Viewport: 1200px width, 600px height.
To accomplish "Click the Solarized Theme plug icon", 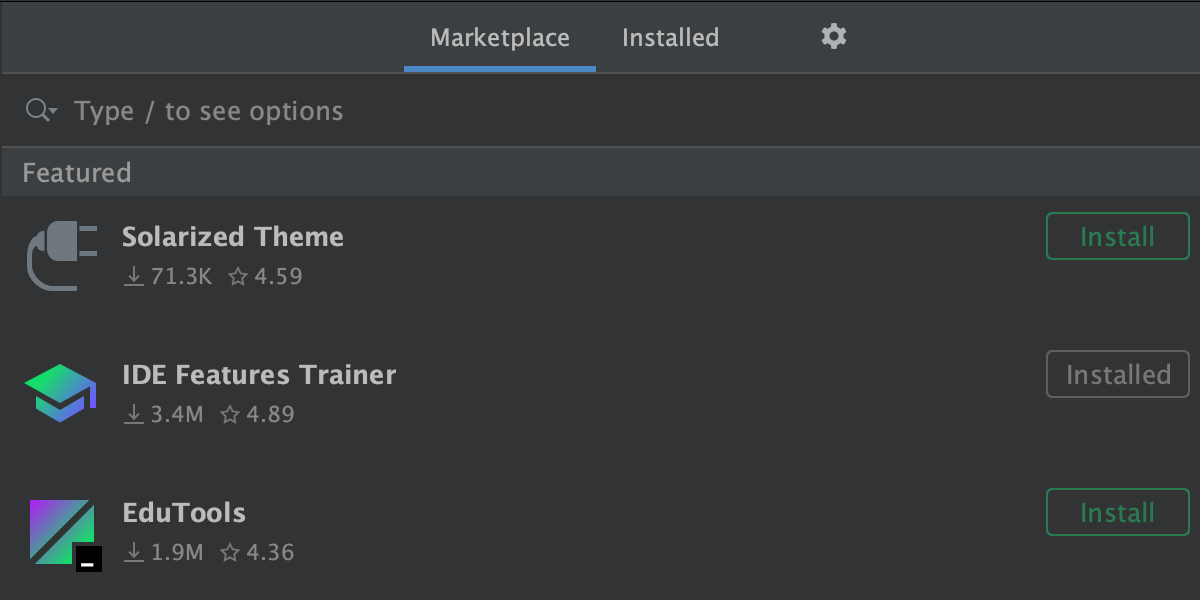I will [62, 256].
